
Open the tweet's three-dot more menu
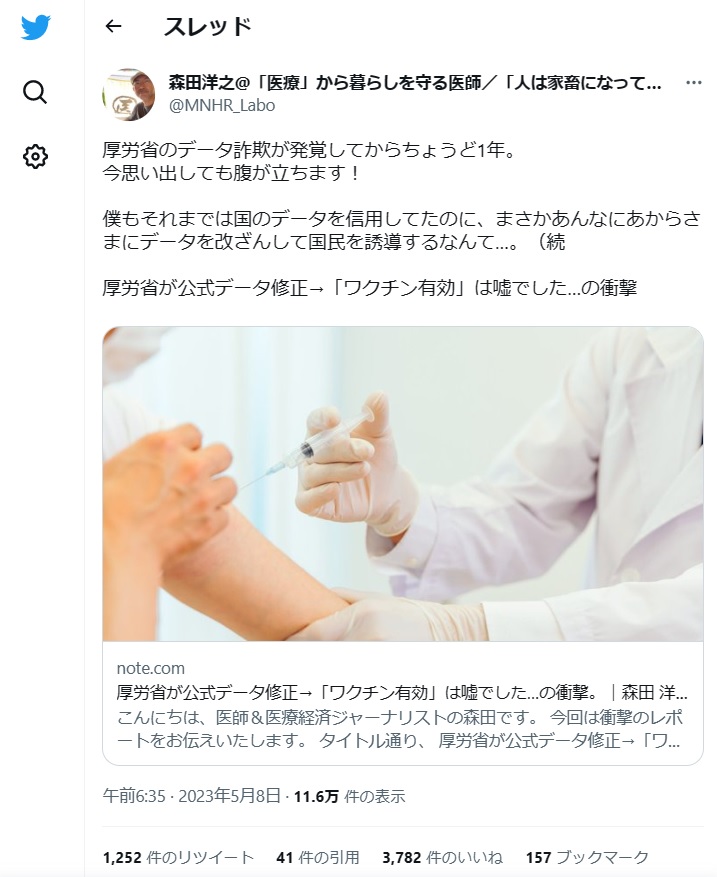pyautogui.click(x=694, y=83)
